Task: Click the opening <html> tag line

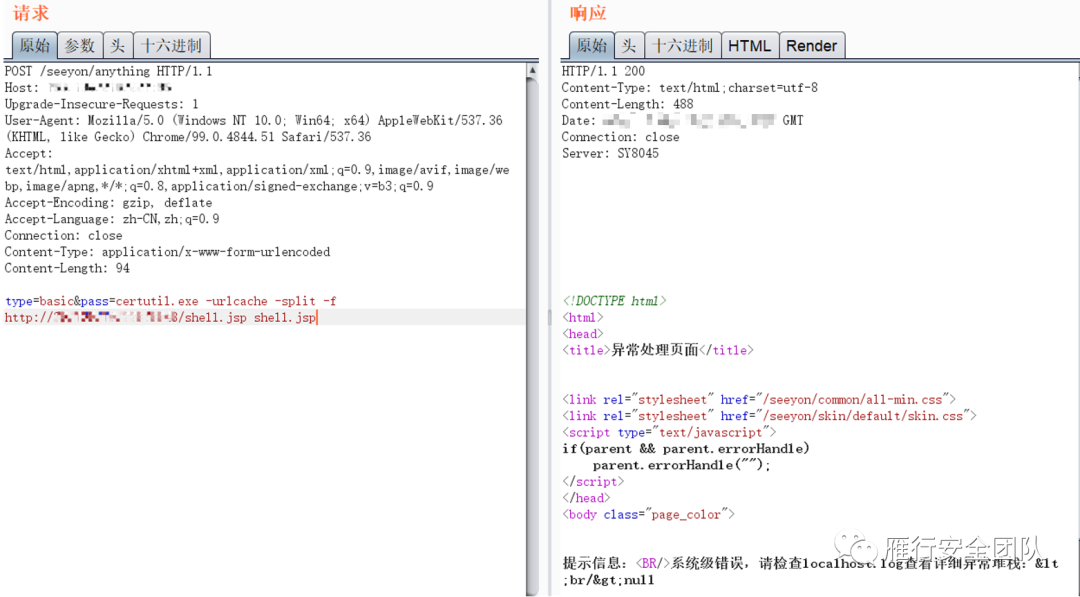Action: [x=583, y=317]
